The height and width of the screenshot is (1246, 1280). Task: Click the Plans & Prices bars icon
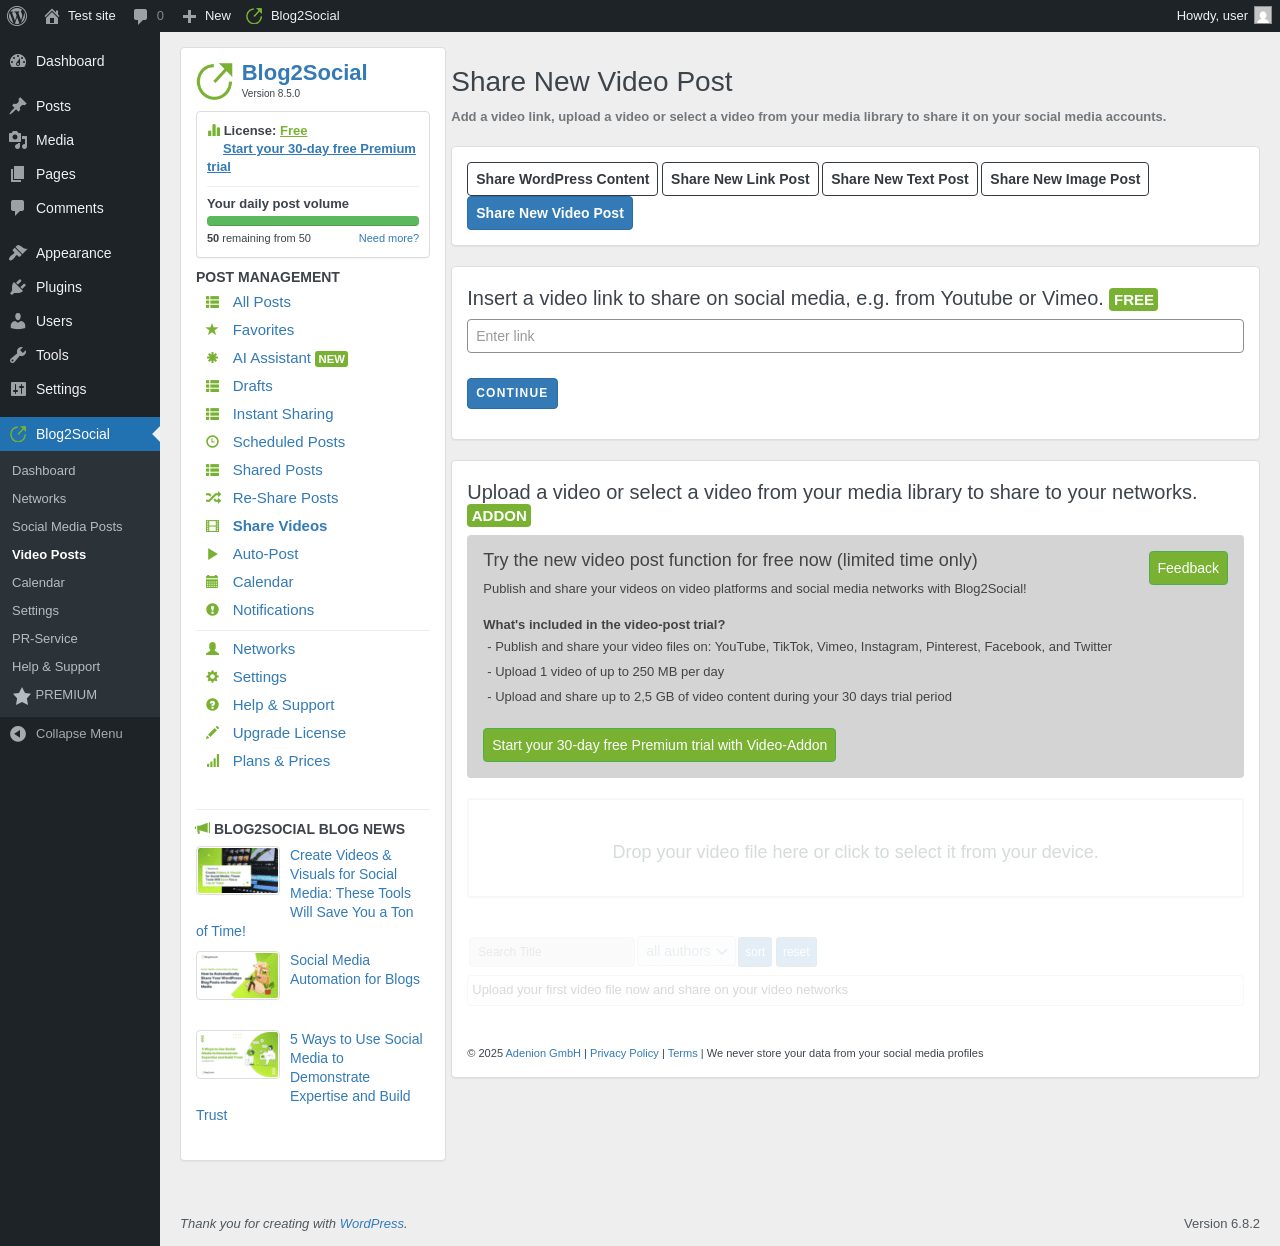(212, 761)
